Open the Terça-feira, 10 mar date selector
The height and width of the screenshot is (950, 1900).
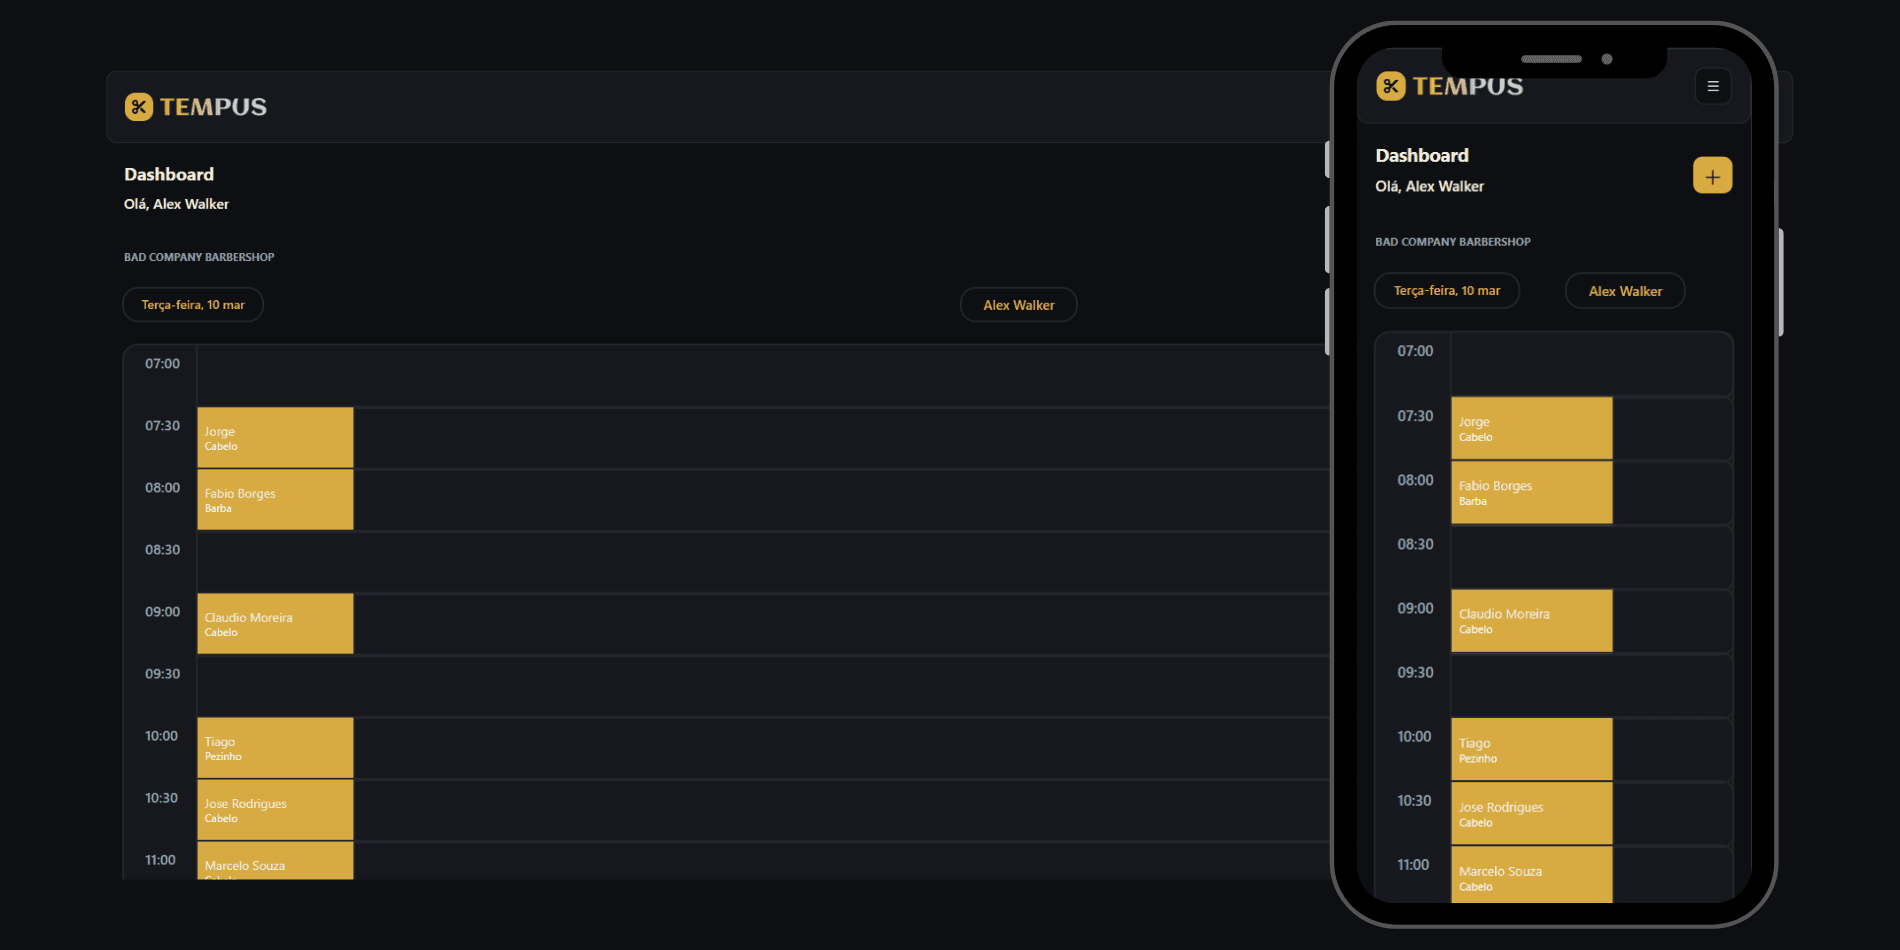pyautogui.click(x=192, y=304)
